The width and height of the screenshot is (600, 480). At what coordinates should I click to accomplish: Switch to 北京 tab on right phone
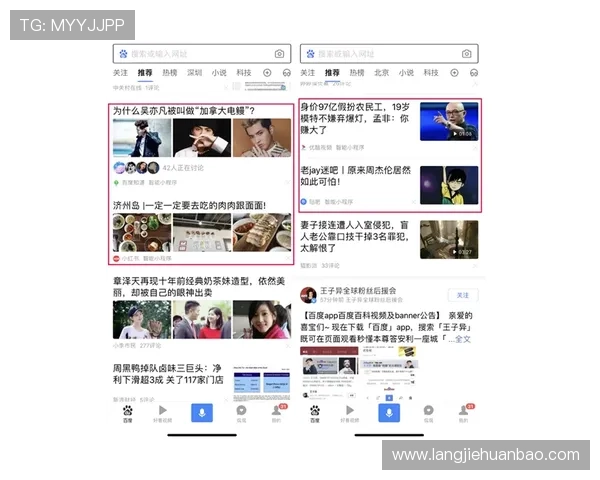click(x=382, y=73)
